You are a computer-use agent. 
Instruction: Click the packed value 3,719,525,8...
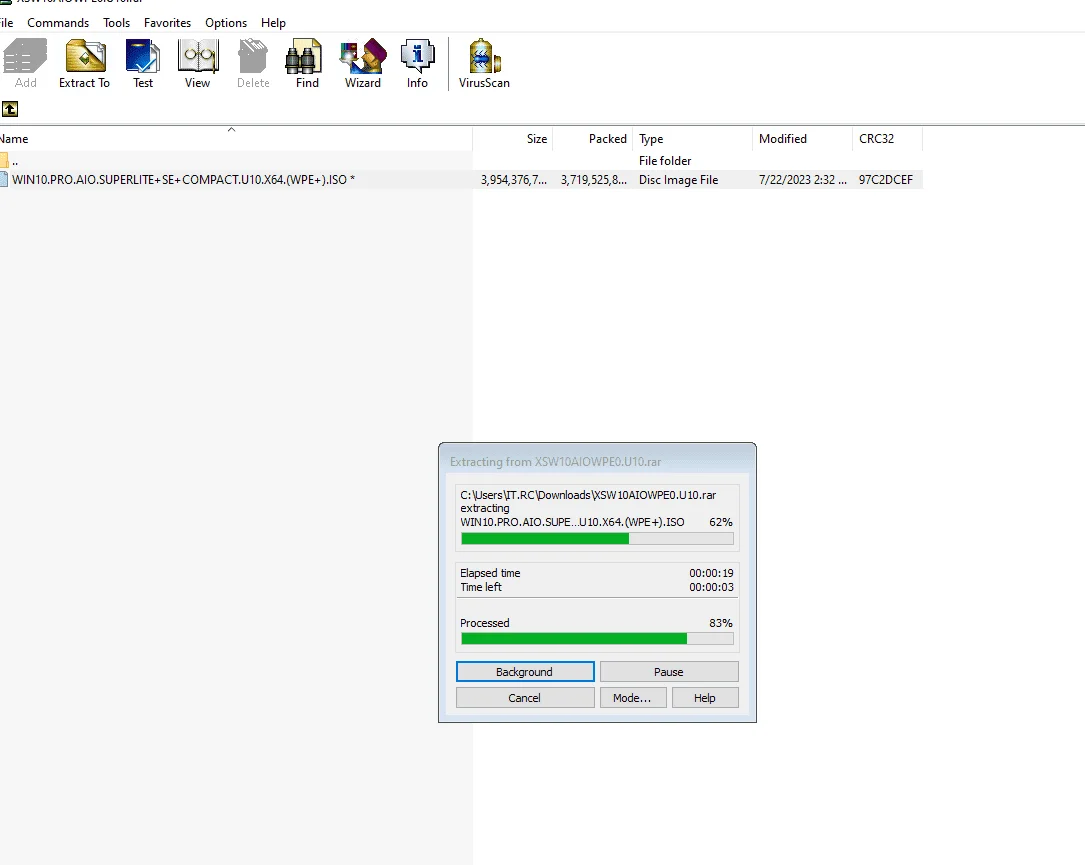tap(594, 179)
